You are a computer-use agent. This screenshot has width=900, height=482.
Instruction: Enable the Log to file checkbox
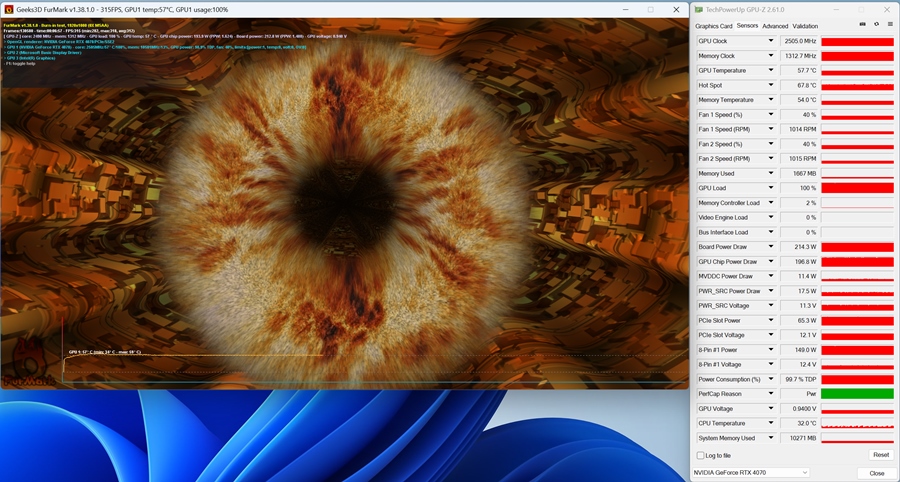pyautogui.click(x=700, y=455)
